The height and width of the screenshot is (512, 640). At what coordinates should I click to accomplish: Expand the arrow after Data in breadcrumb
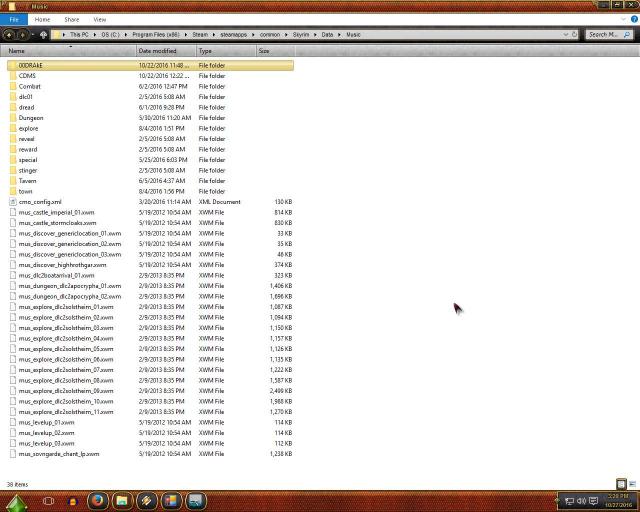pos(339,35)
